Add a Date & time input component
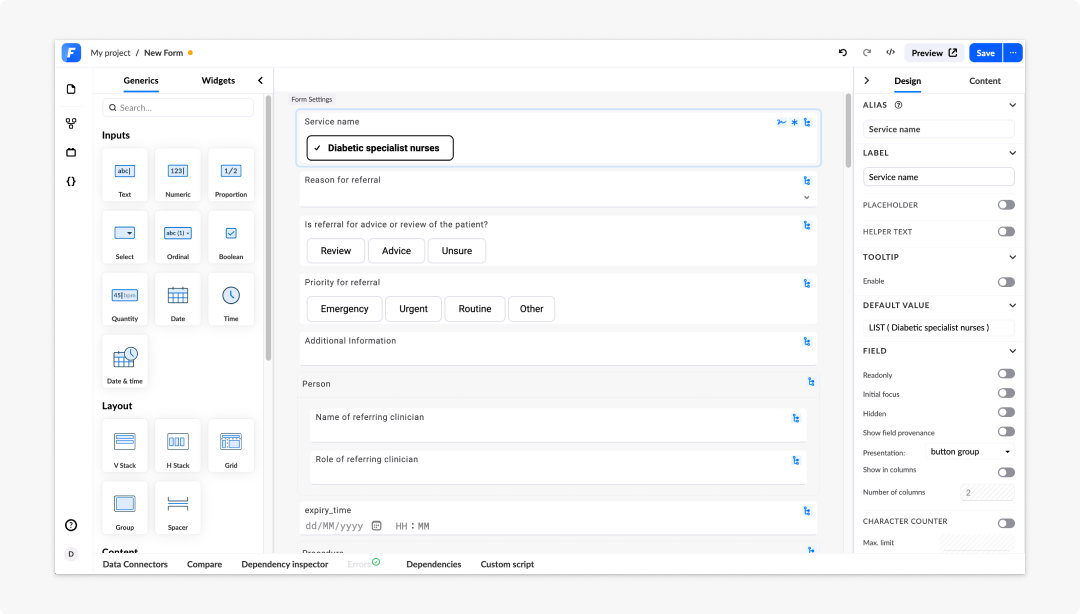Viewport: 1080px width, 614px height. click(x=125, y=361)
